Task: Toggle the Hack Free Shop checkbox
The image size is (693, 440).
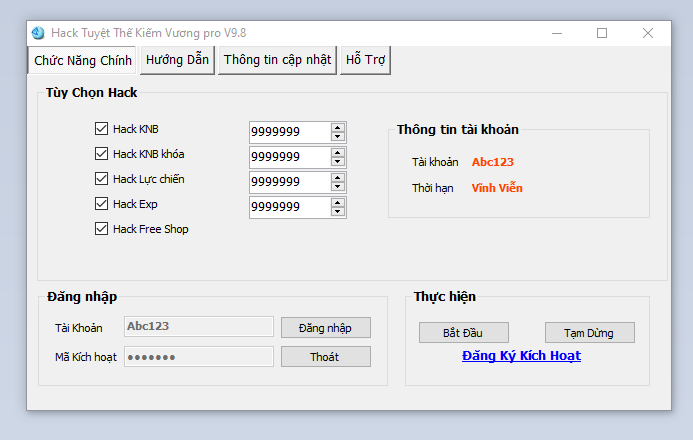Action: coord(101,229)
